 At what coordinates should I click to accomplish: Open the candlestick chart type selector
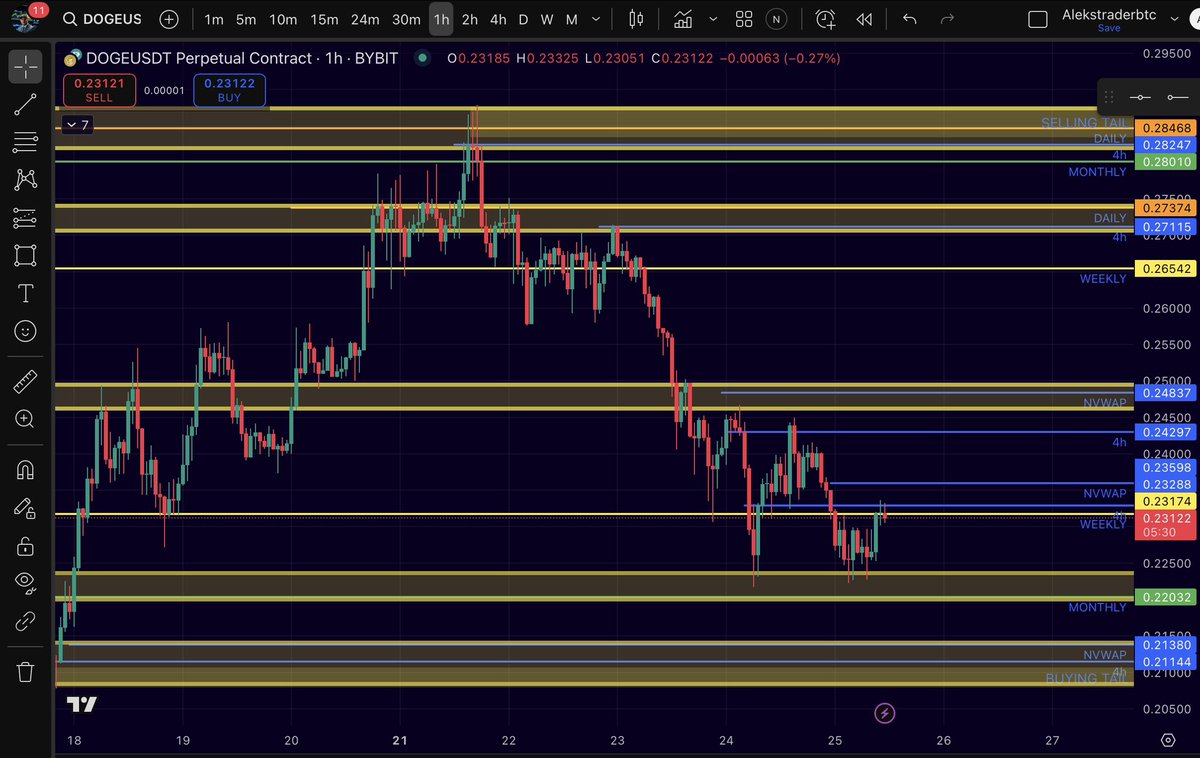pyautogui.click(x=637, y=19)
